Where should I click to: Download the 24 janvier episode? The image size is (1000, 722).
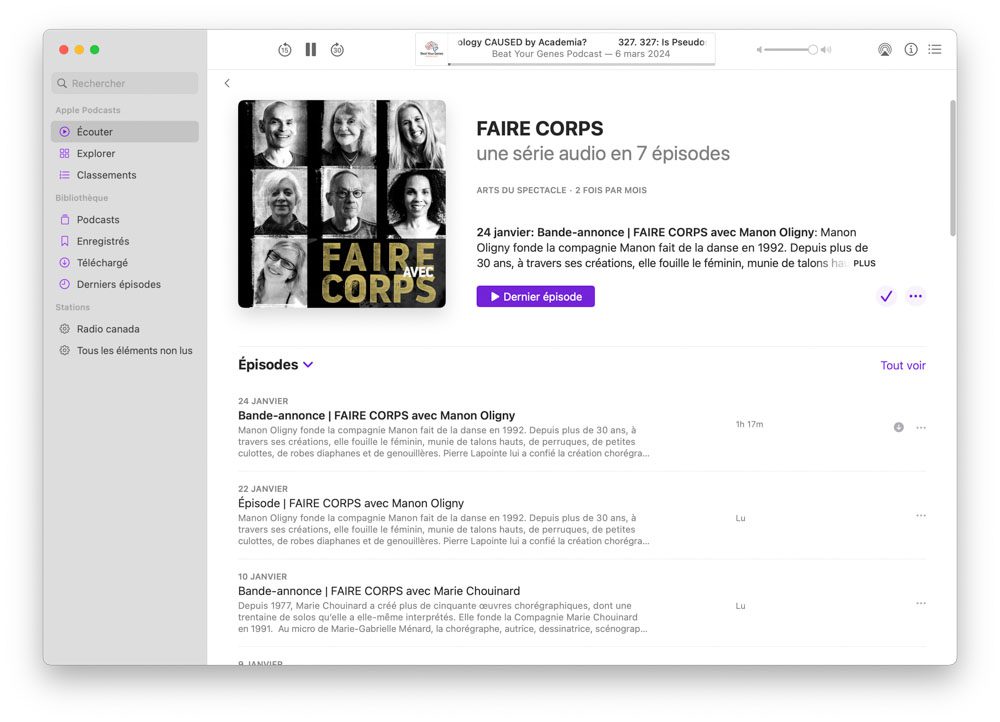pyautogui.click(x=899, y=427)
